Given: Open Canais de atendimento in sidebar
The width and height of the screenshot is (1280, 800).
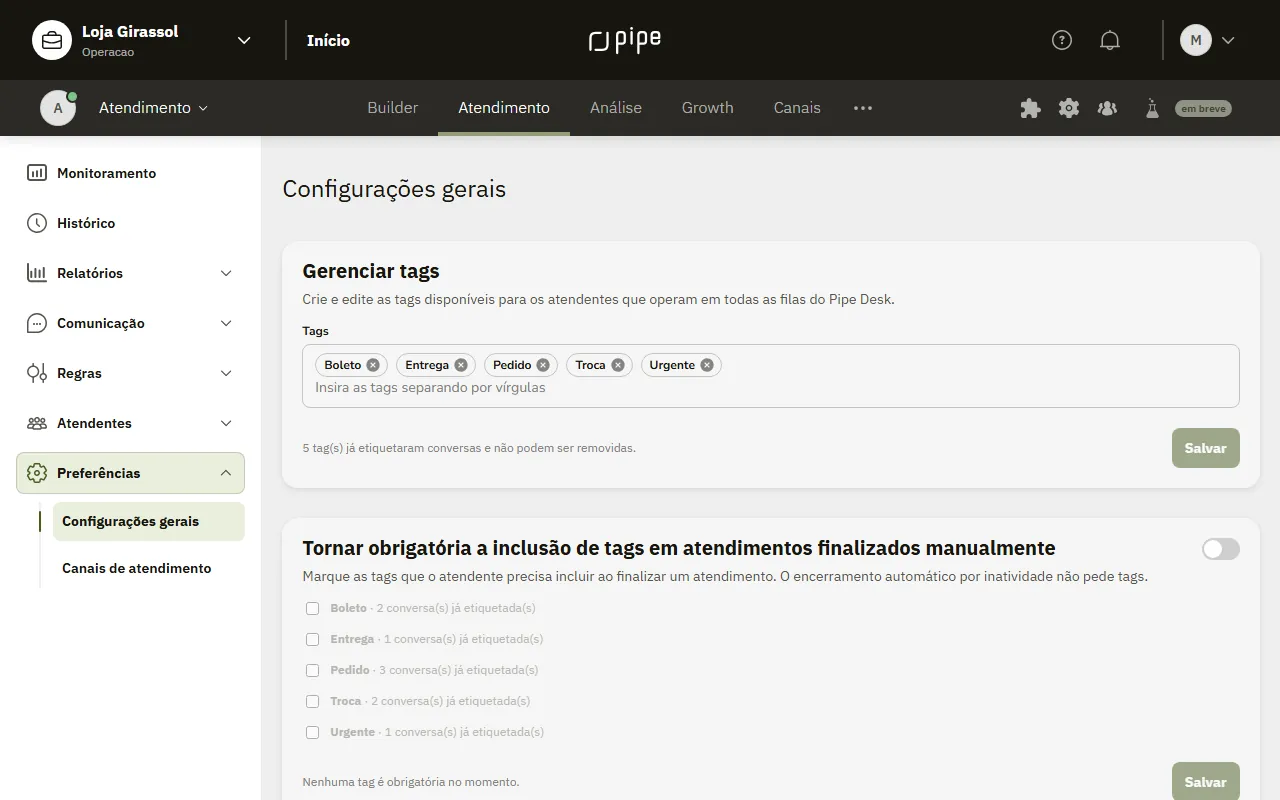Looking at the screenshot, I should [149, 568].
